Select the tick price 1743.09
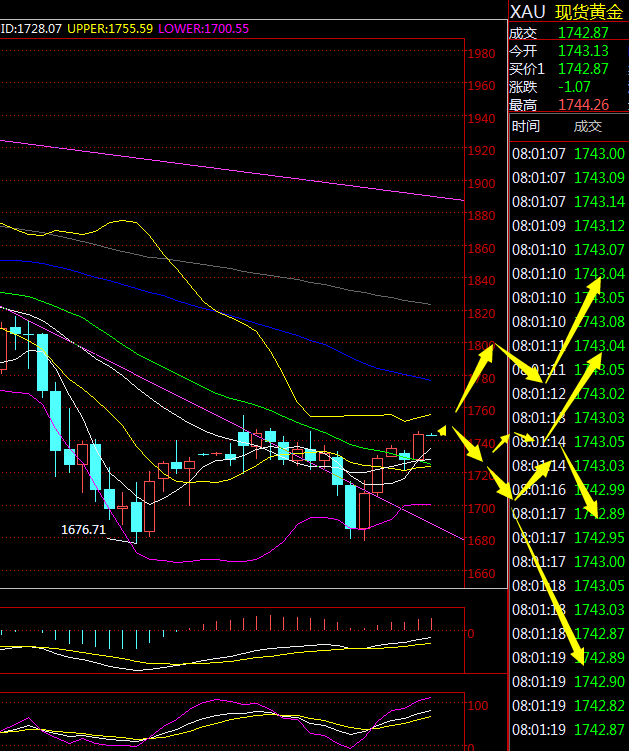 pos(599,178)
